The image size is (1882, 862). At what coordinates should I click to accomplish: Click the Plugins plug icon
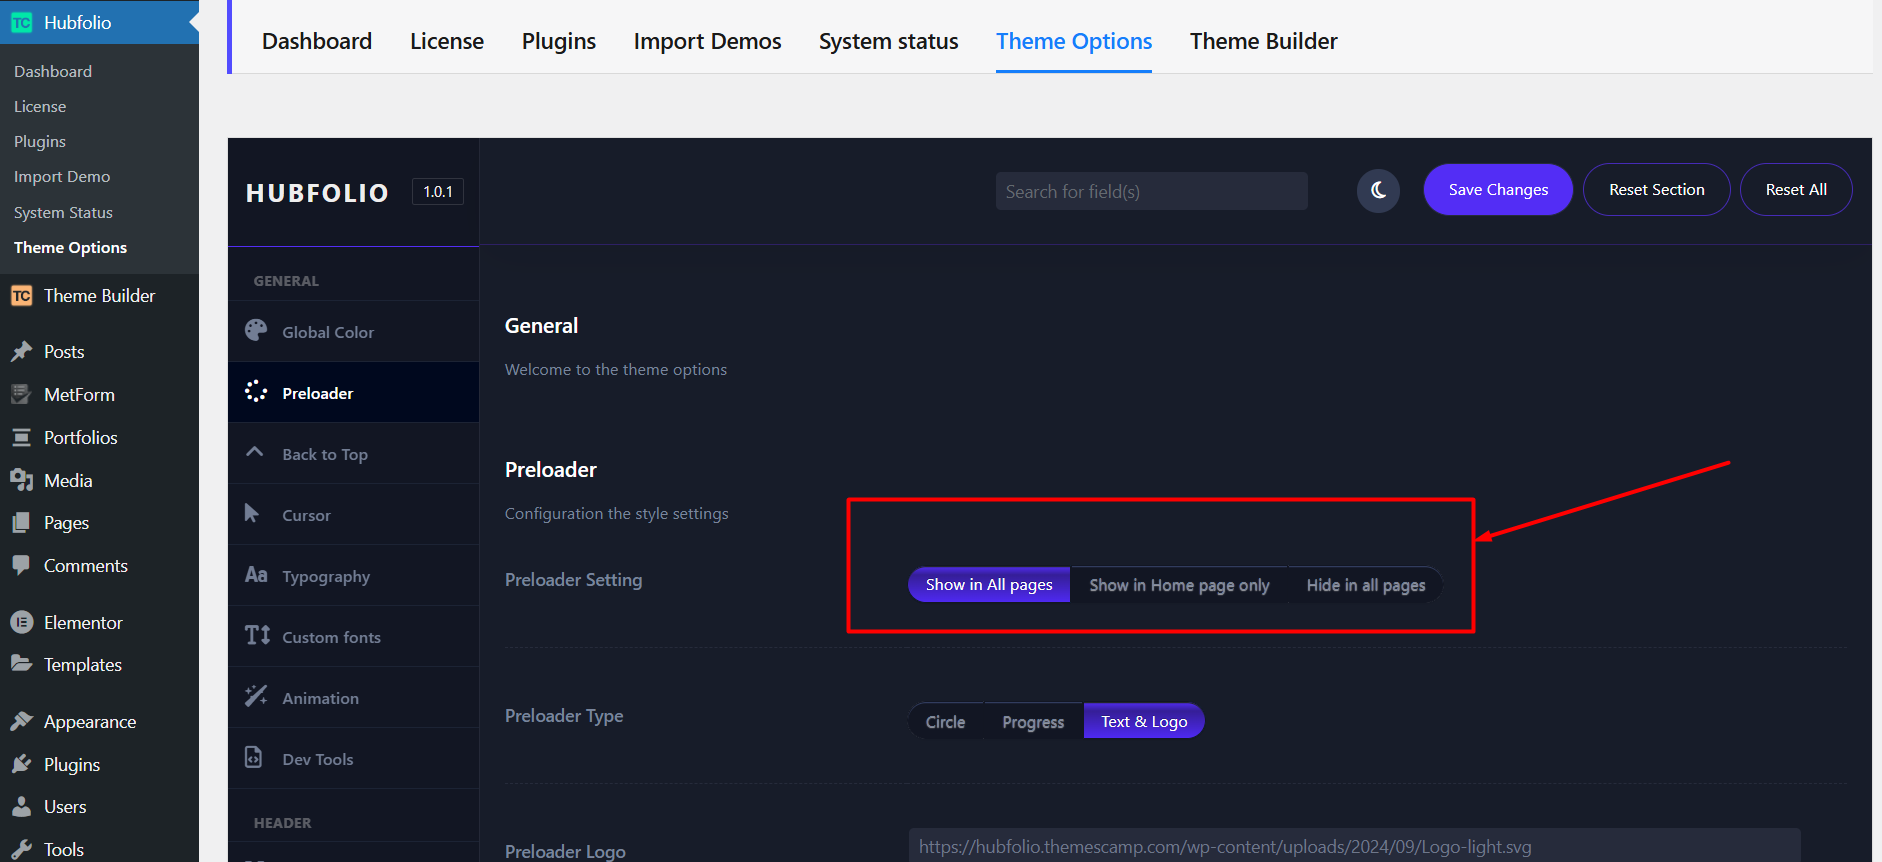pyautogui.click(x=22, y=765)
